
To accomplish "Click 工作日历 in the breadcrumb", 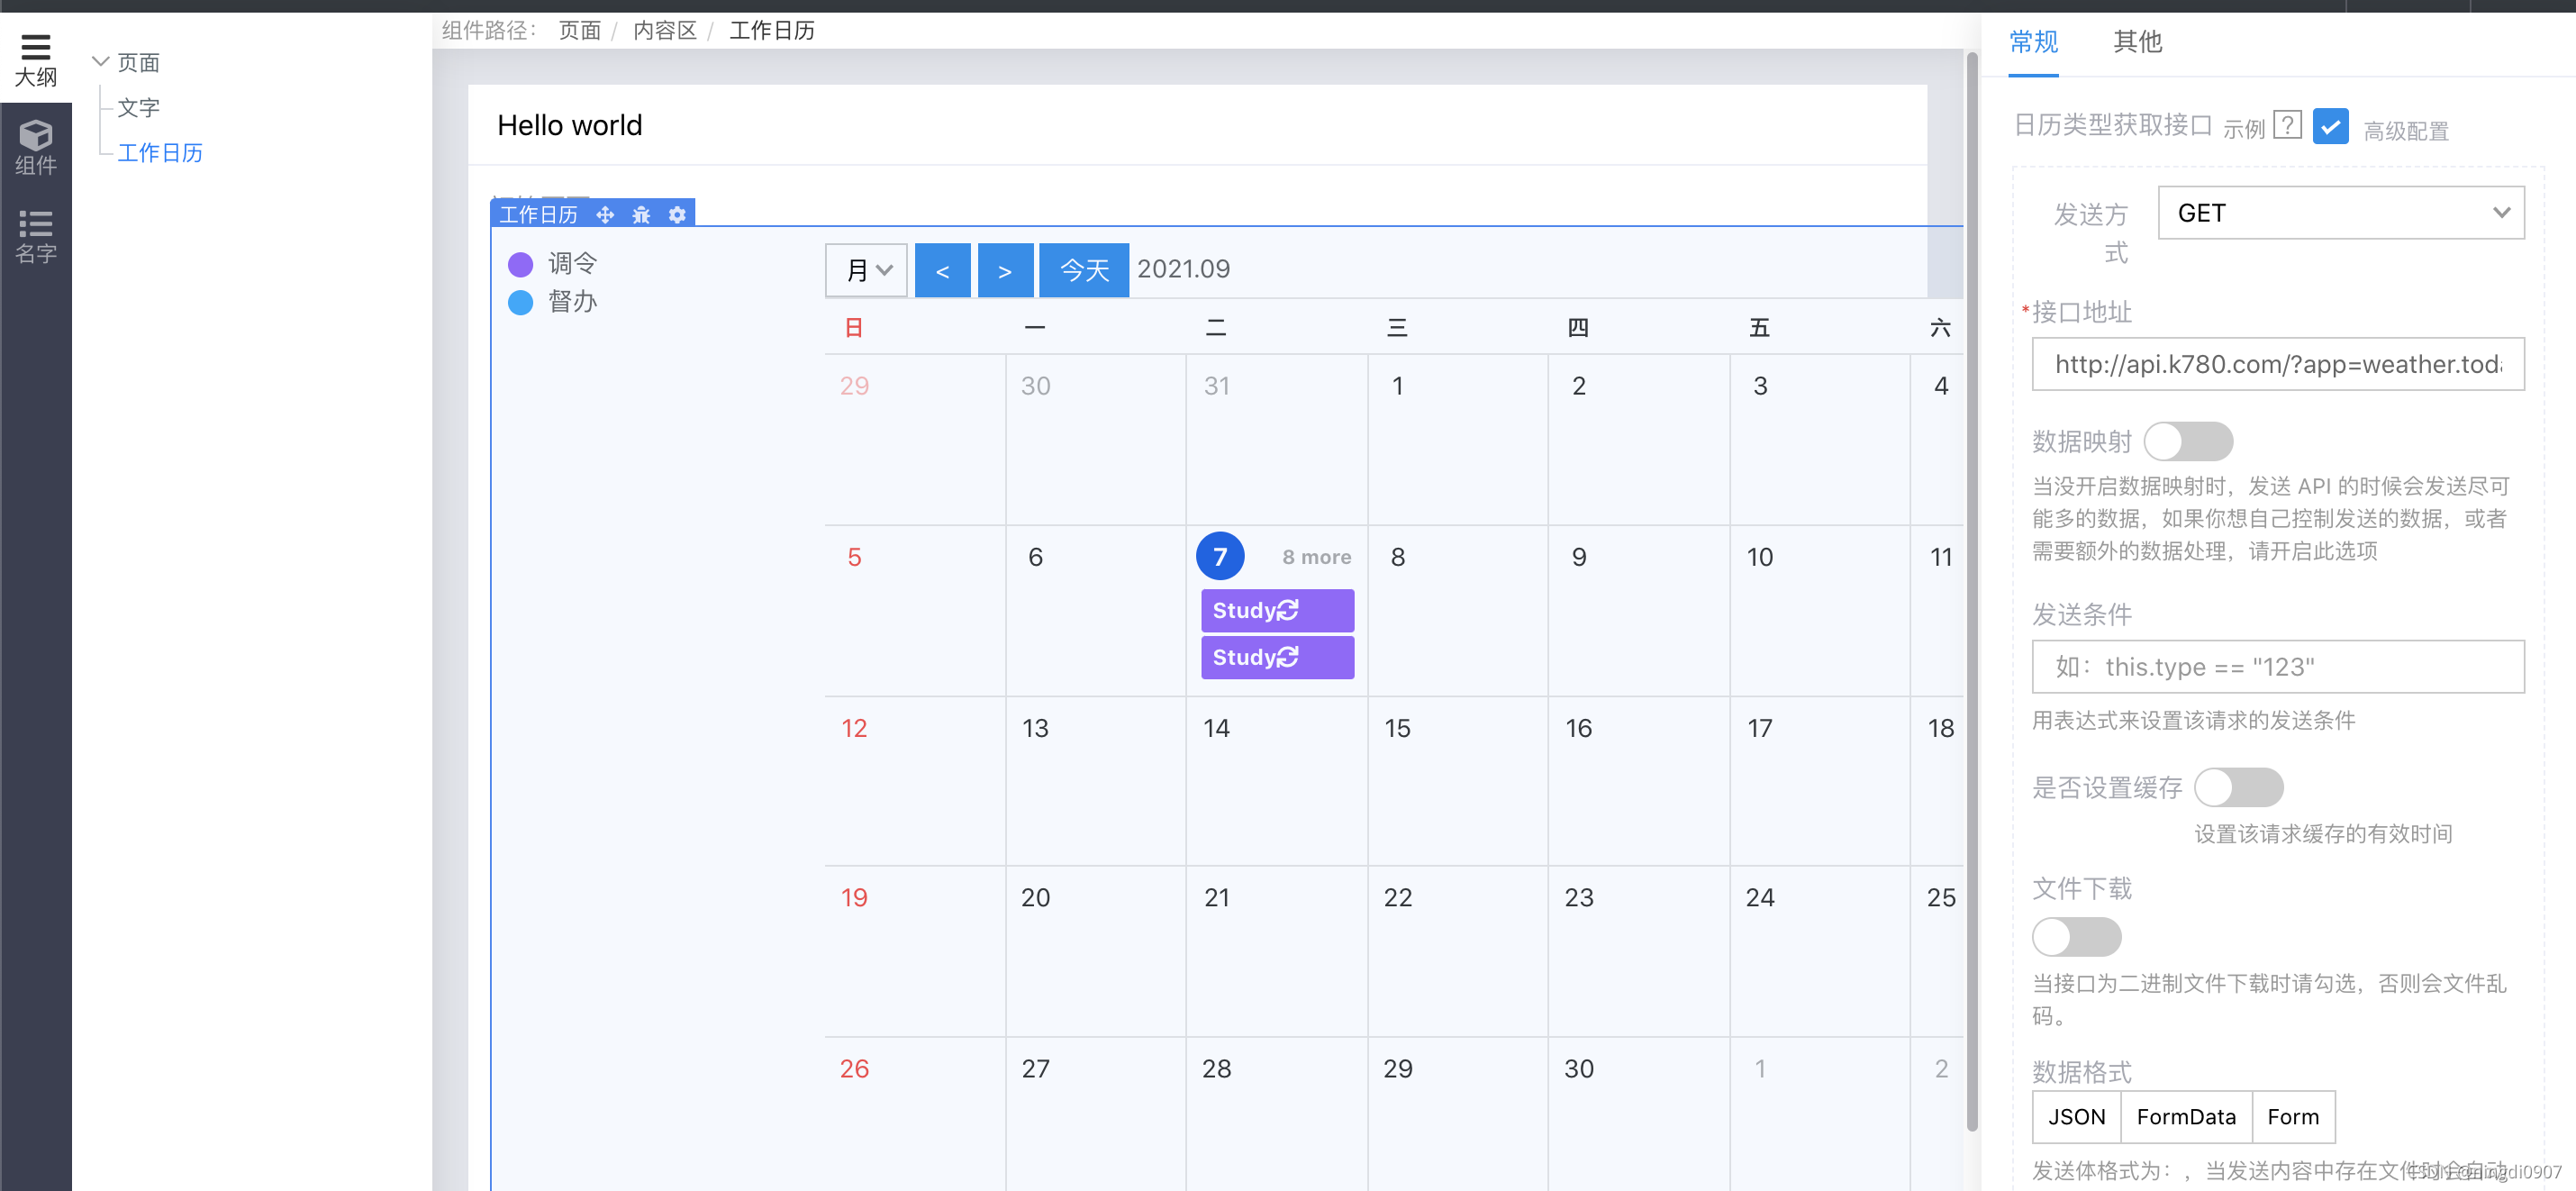I will point(771,30).
